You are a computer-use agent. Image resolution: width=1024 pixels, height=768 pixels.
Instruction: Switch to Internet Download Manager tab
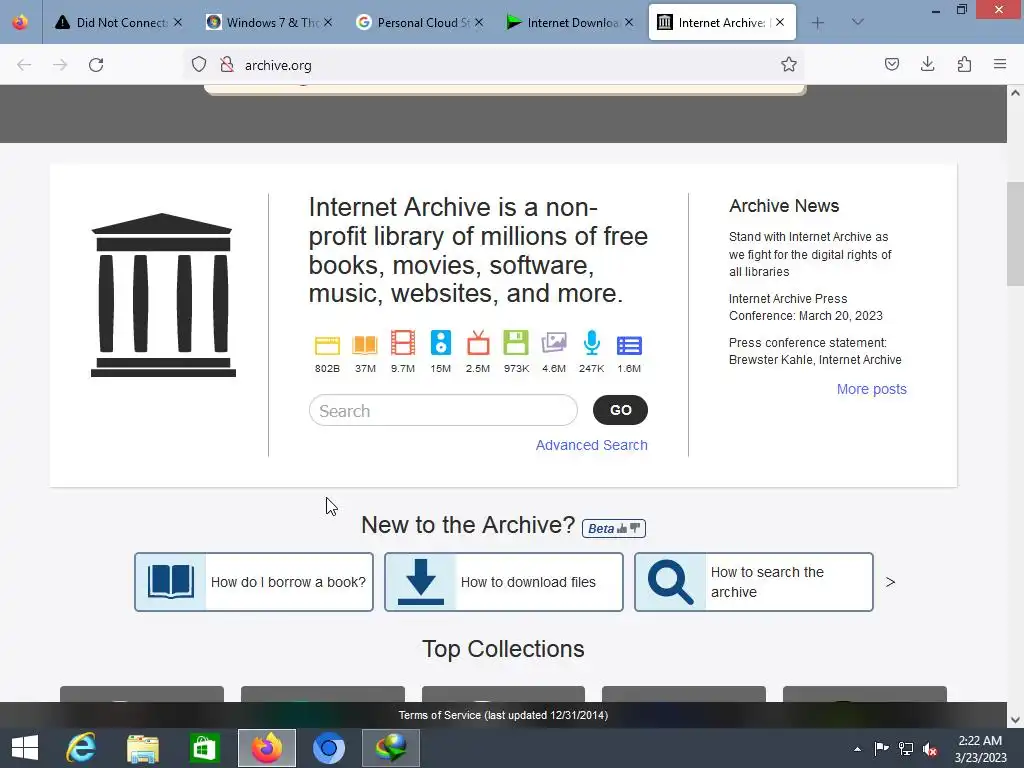click(571, 23)
